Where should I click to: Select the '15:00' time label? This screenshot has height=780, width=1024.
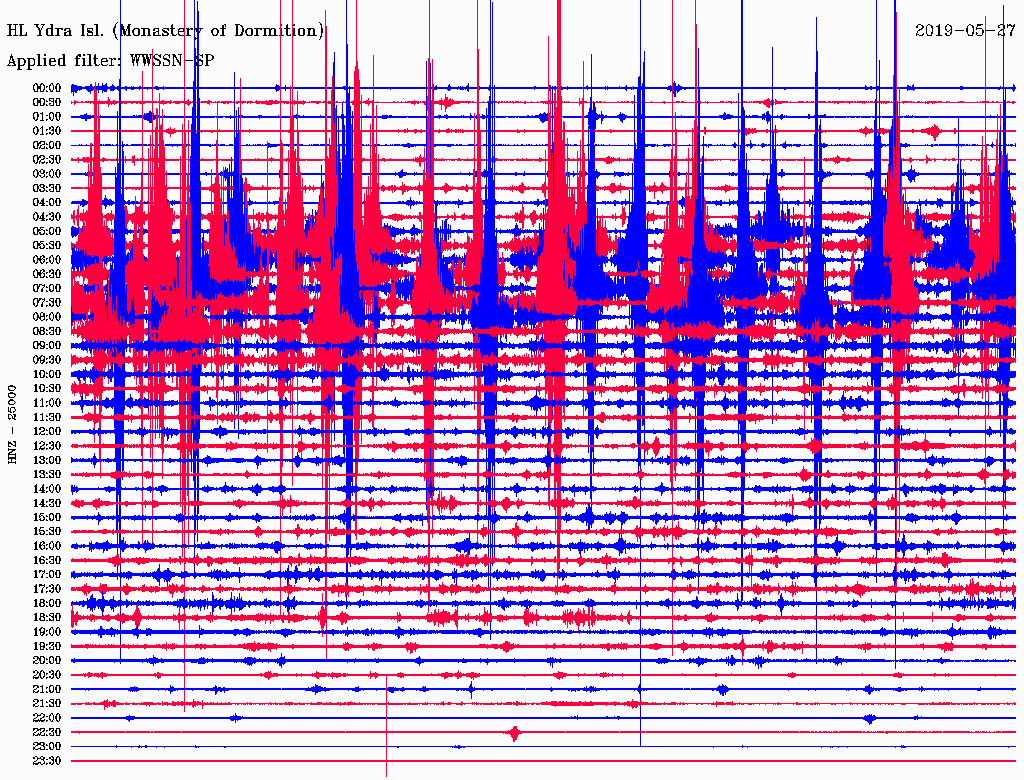[x=47, y=517]
